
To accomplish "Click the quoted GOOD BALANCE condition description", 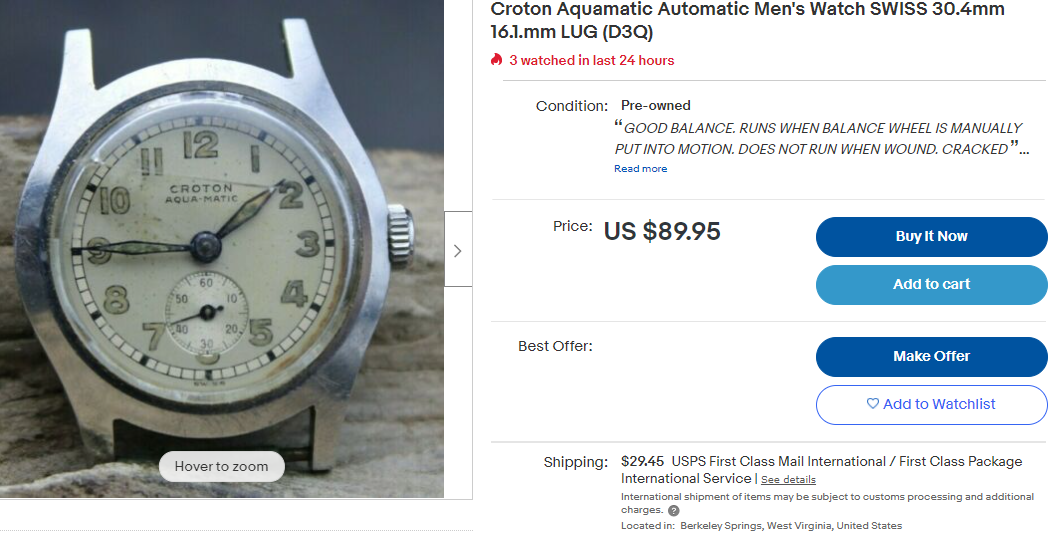I will (x=821, y=138).
